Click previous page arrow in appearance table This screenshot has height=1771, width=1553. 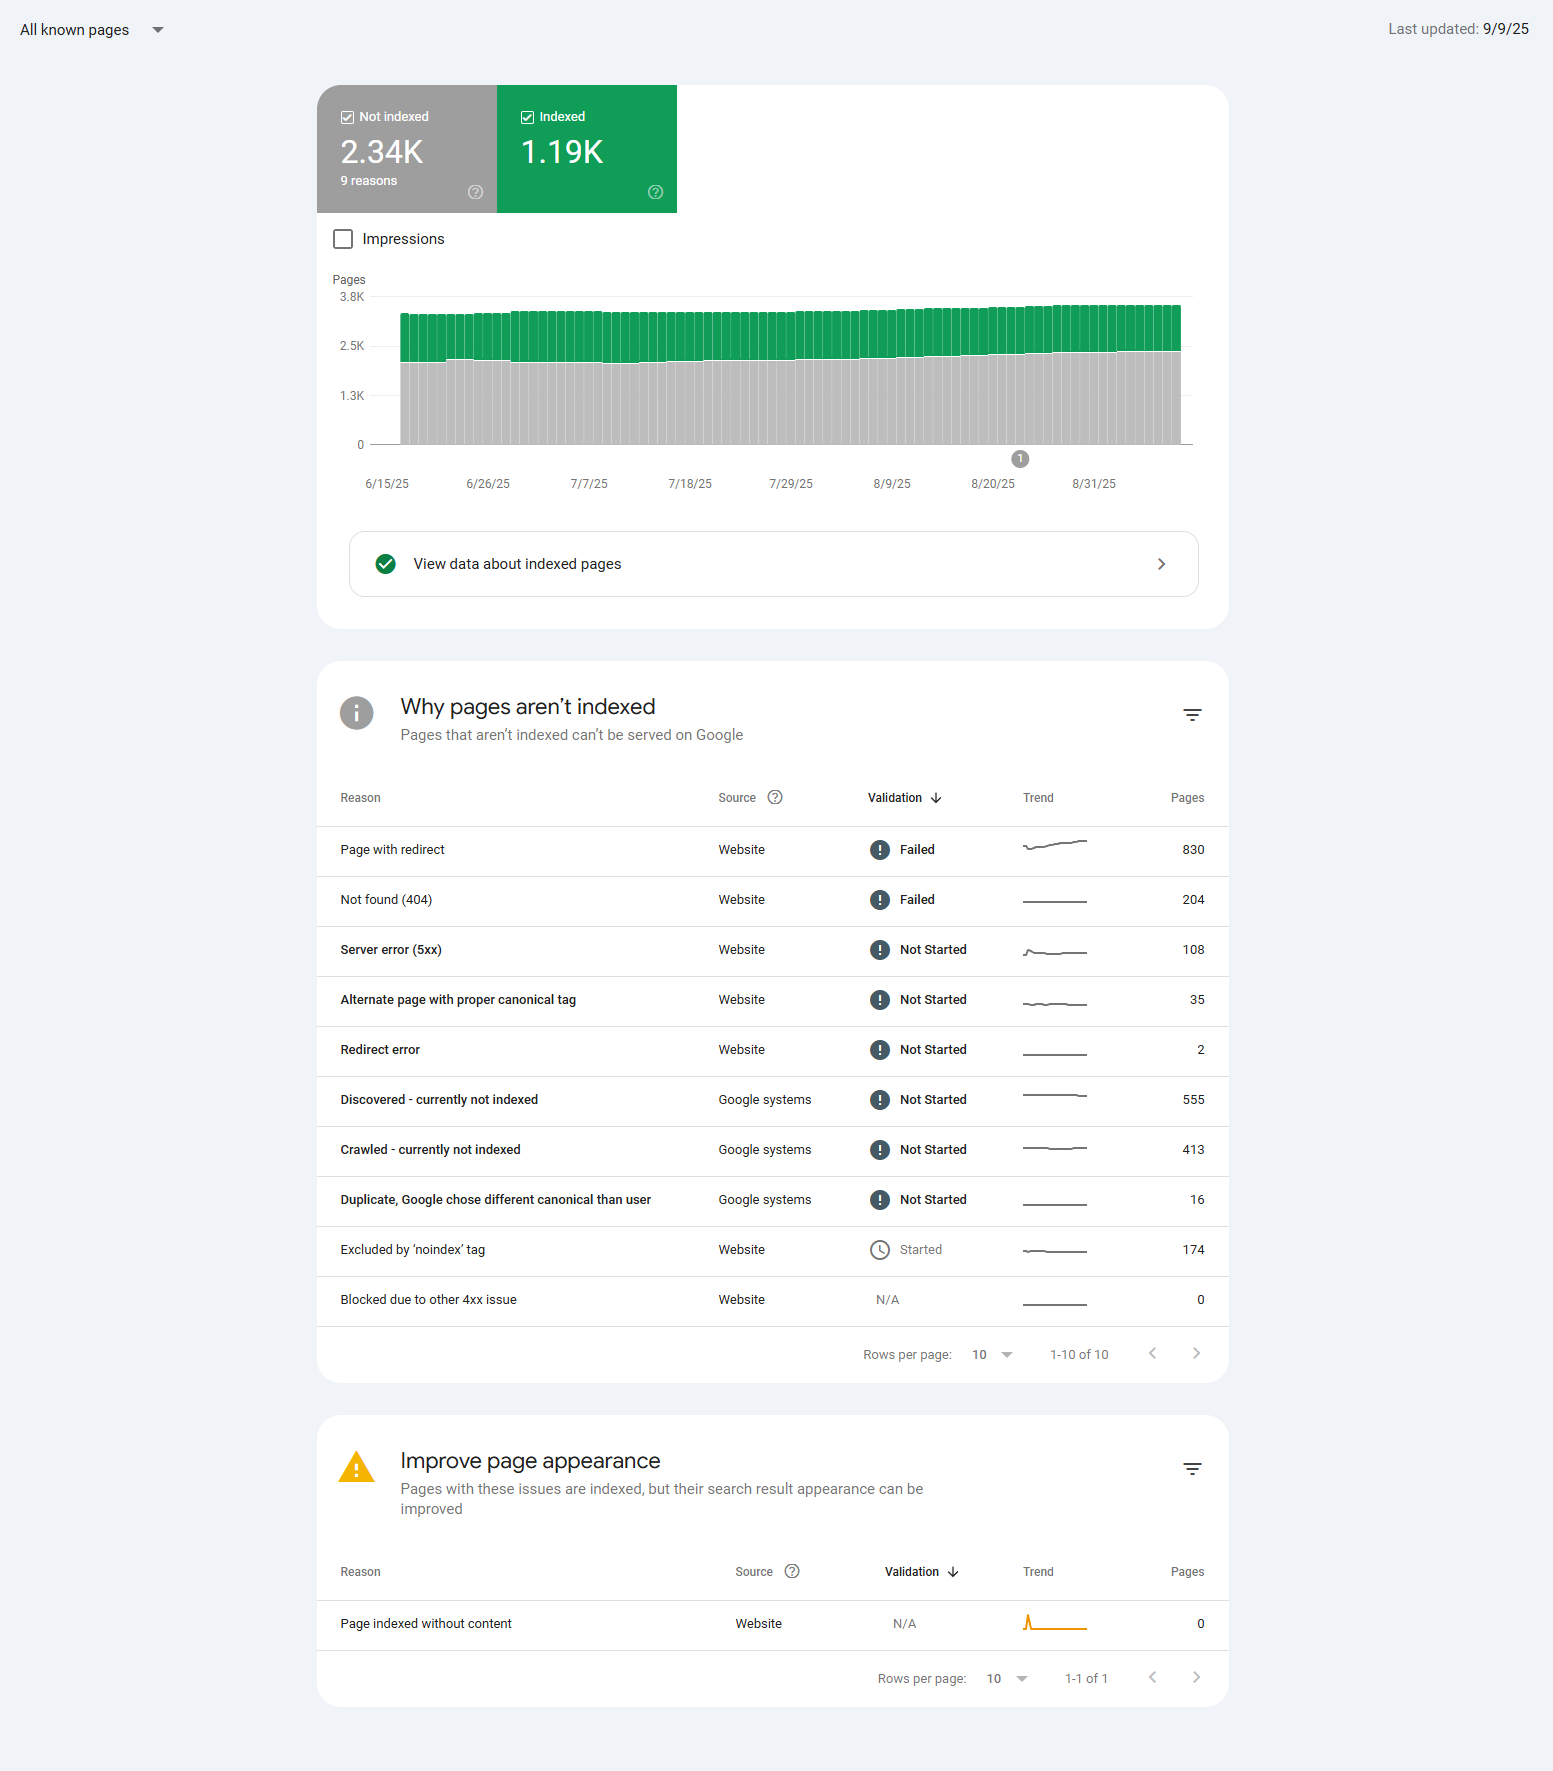coord(1152,1678)
